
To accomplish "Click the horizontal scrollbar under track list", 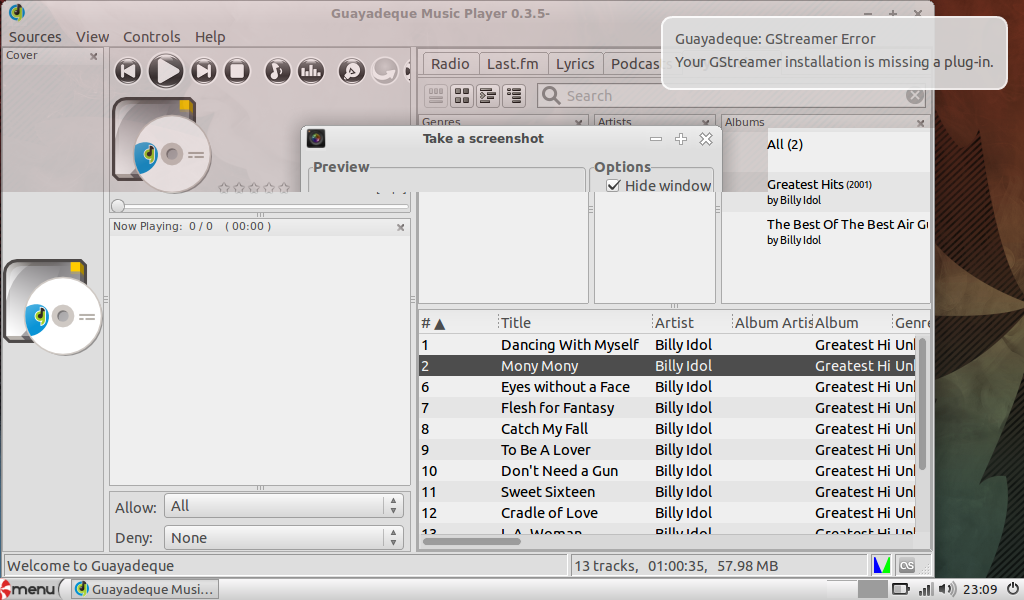I will [472, 541].
